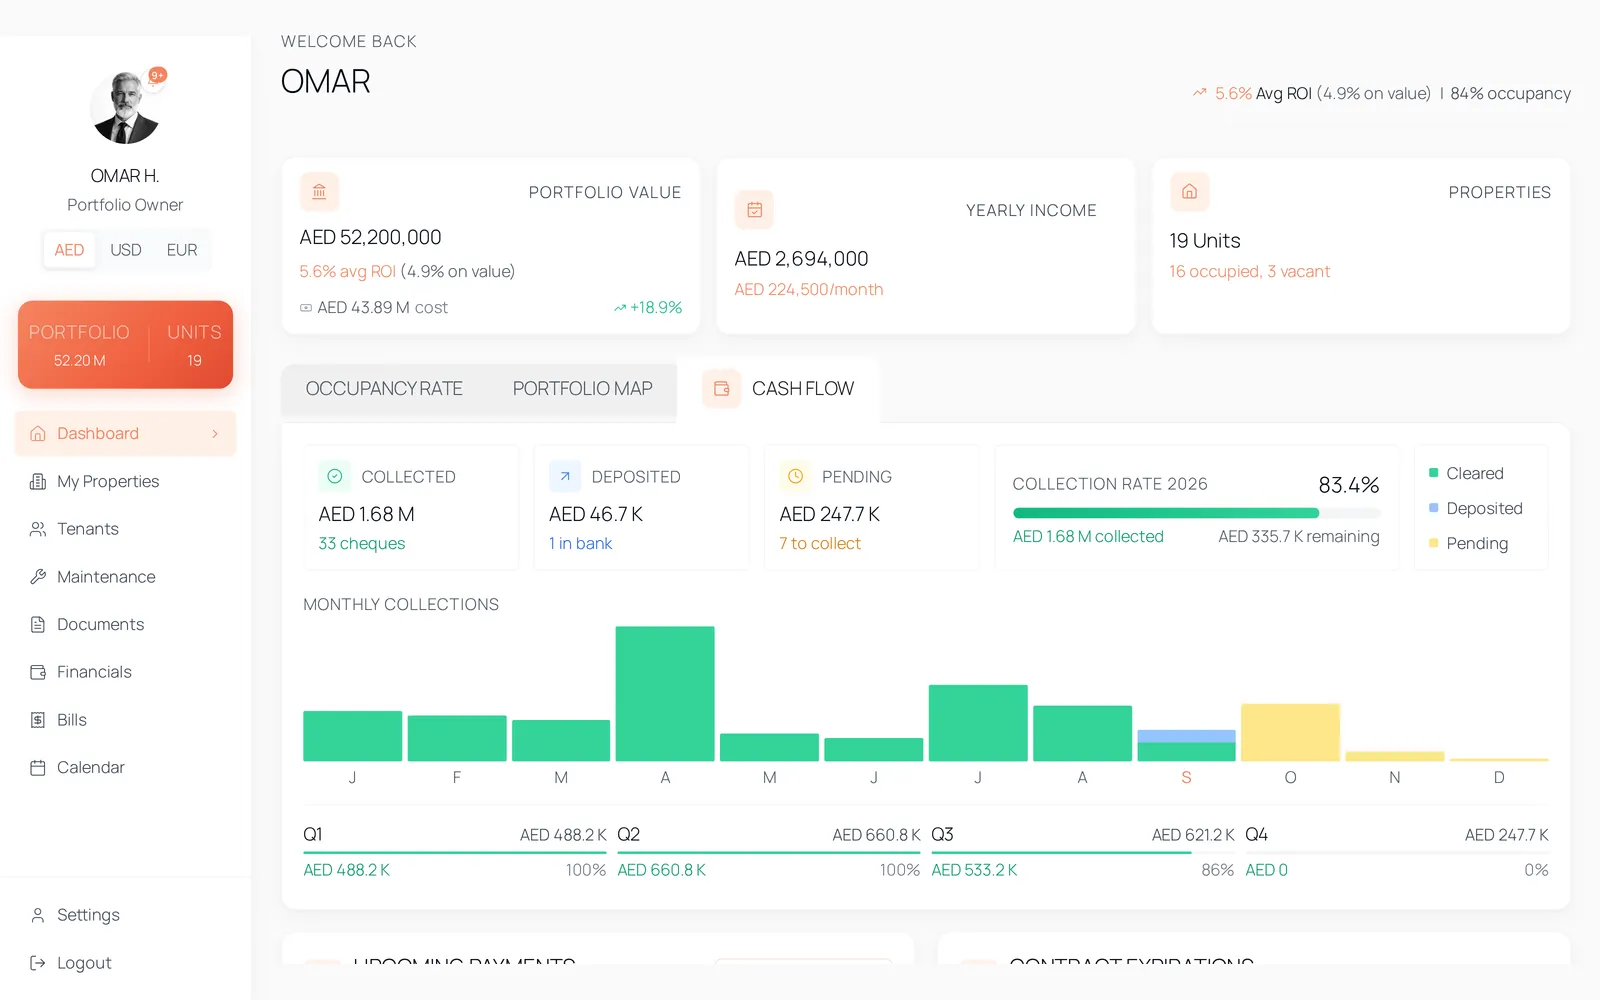Click Omar's profile avatar photo
This screenshot has width=1600, height=1000.
tap(125, 108)
